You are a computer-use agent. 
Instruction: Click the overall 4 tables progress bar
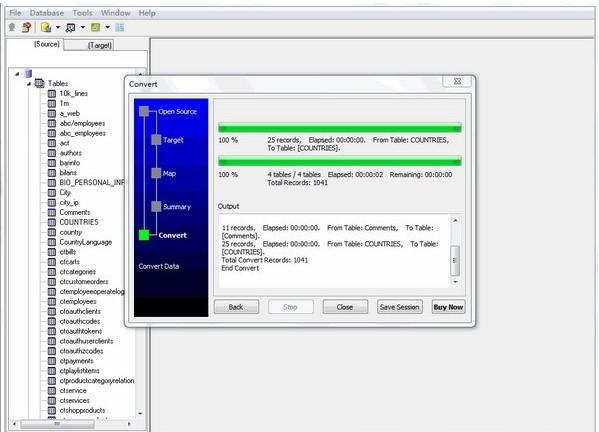[340, 161]
